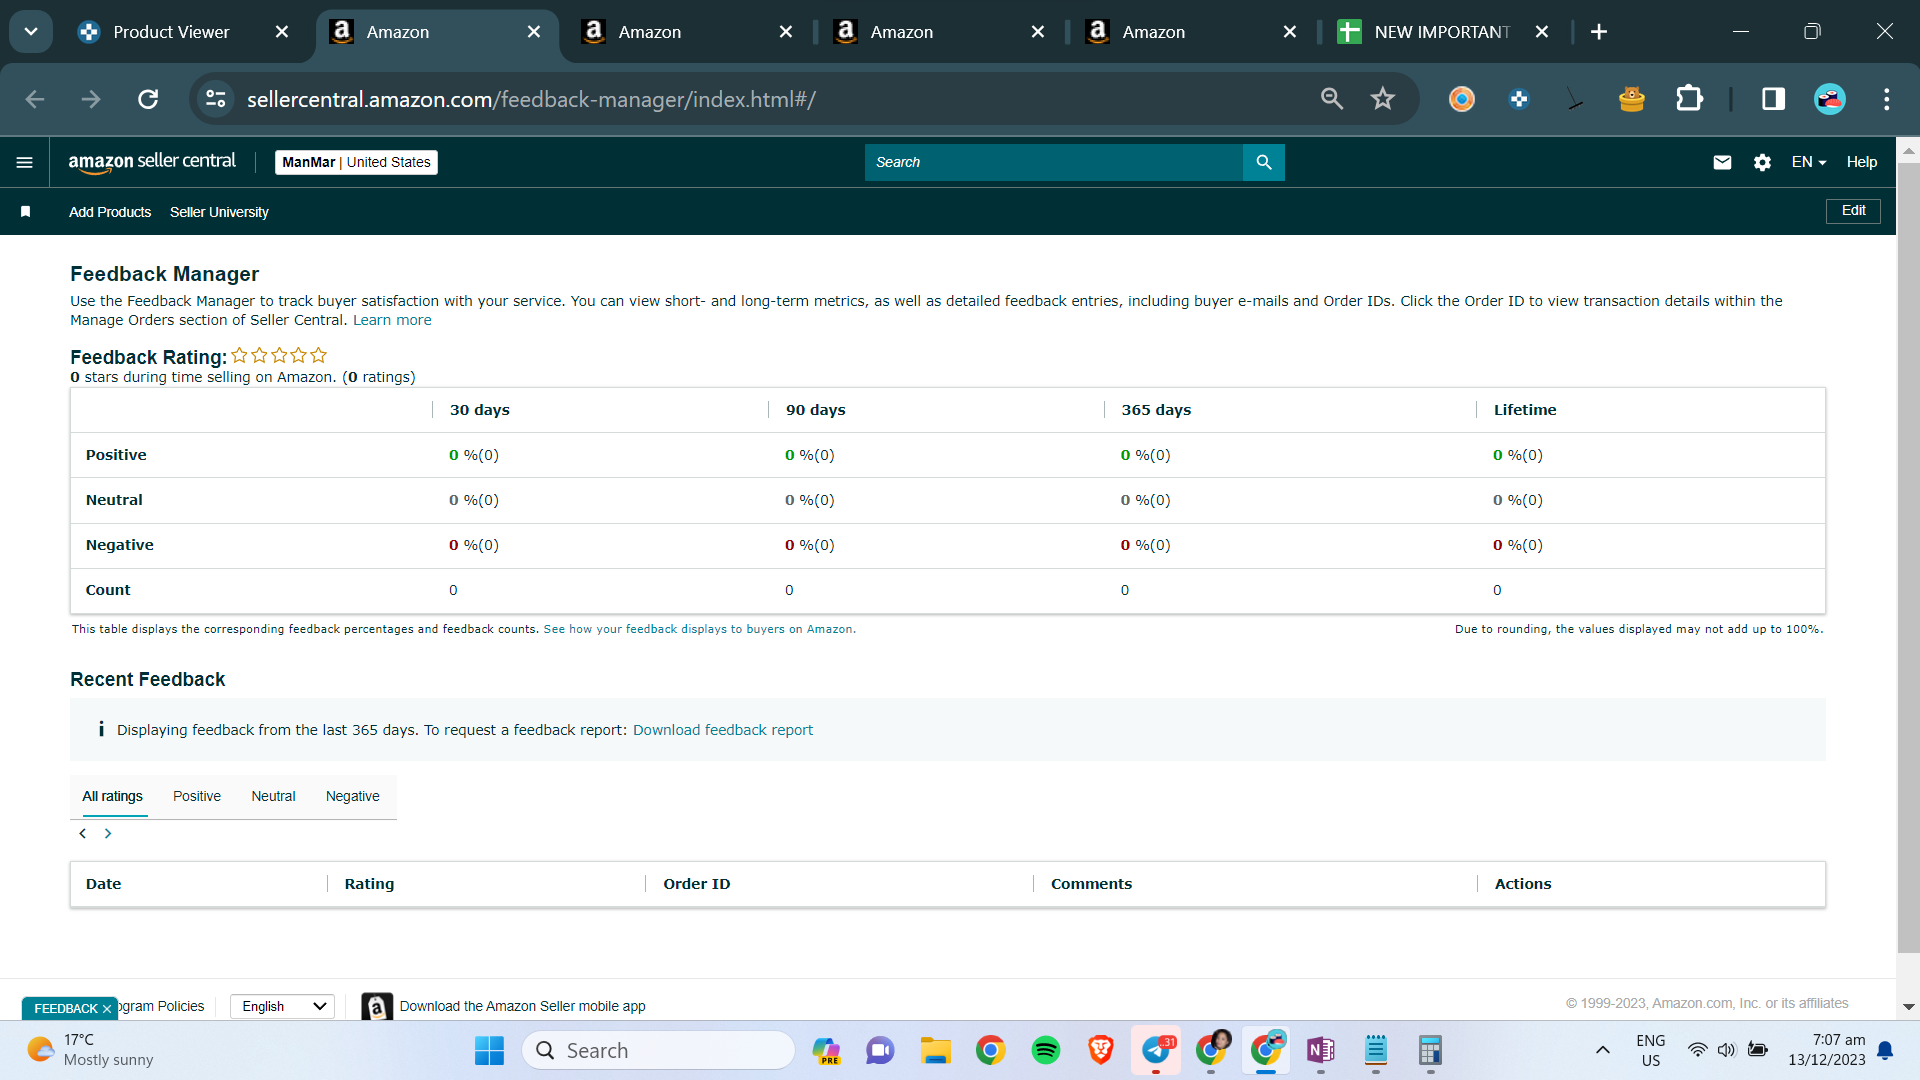Click the Edit favorites button
The height and width of the screenshot is (1080, 1920).
[x=1853, y=211]
